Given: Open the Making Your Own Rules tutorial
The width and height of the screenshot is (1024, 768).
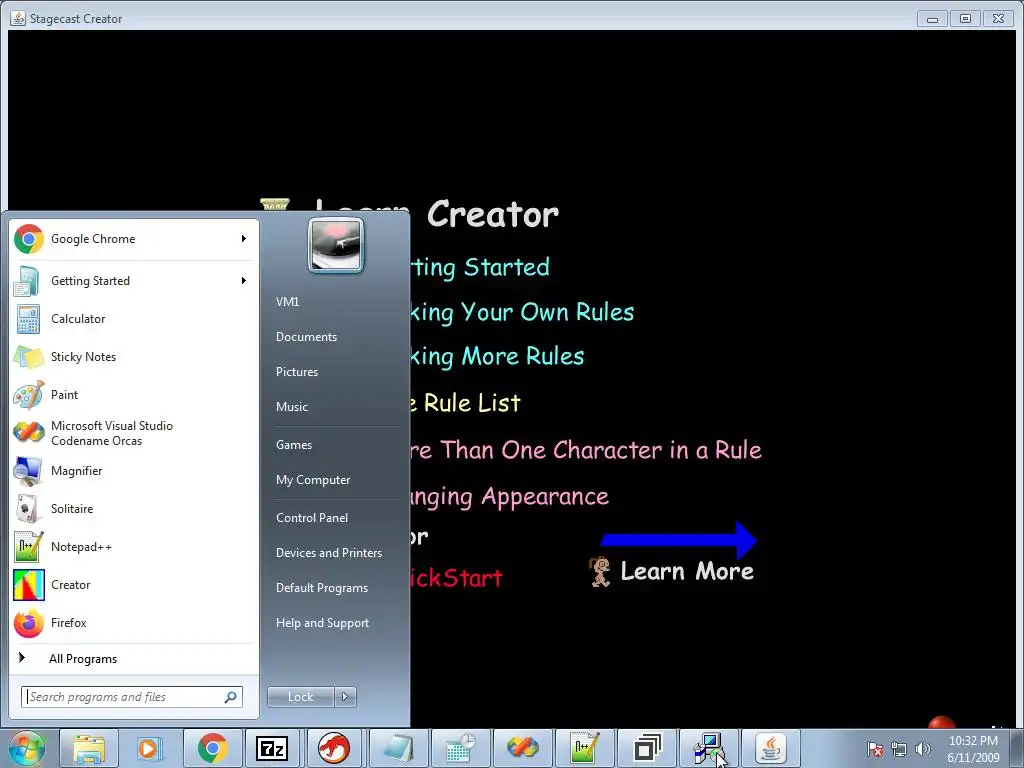Looking at the screenshot, I should [522, 312].
